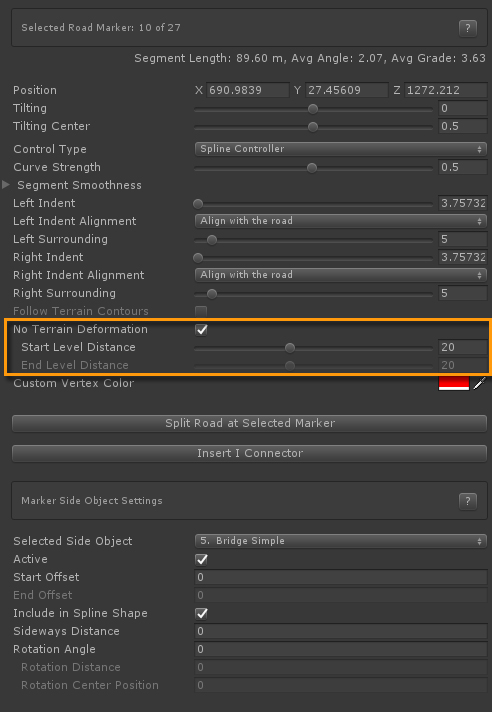Expand the Segment Smoothness foldout
This screenshot has height=712, width=492.
point(6,185)
